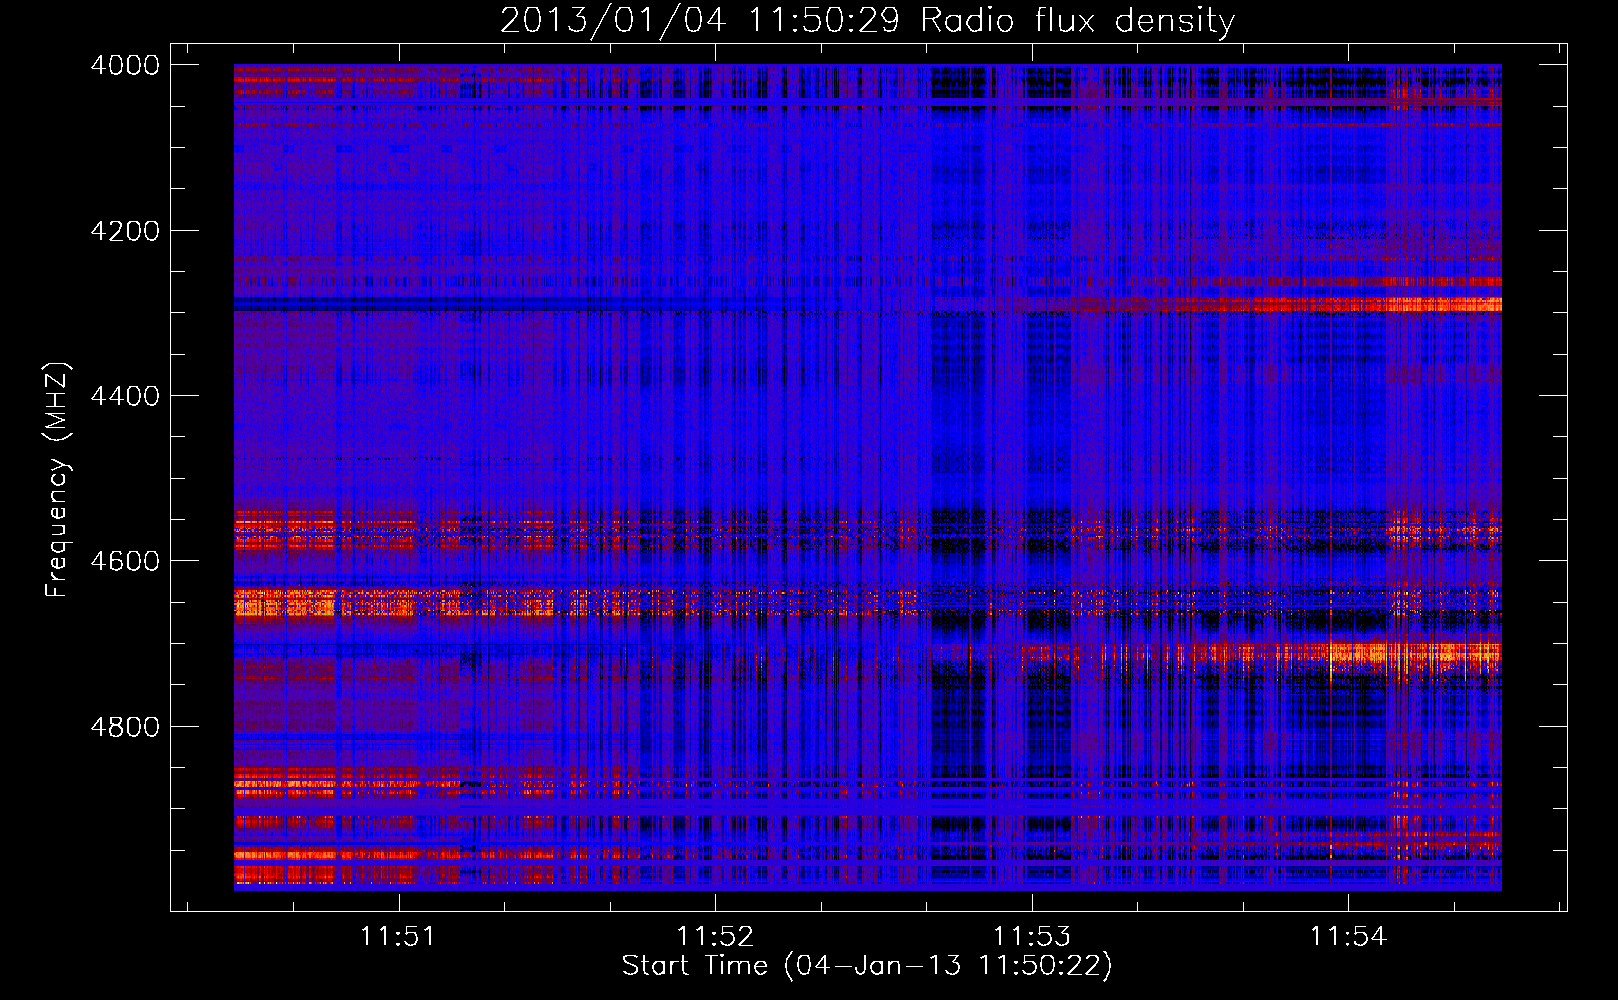Select the 4200 frequency tick label
The width and height of the screenshot is (1618, 1000).
click(125, 231)
